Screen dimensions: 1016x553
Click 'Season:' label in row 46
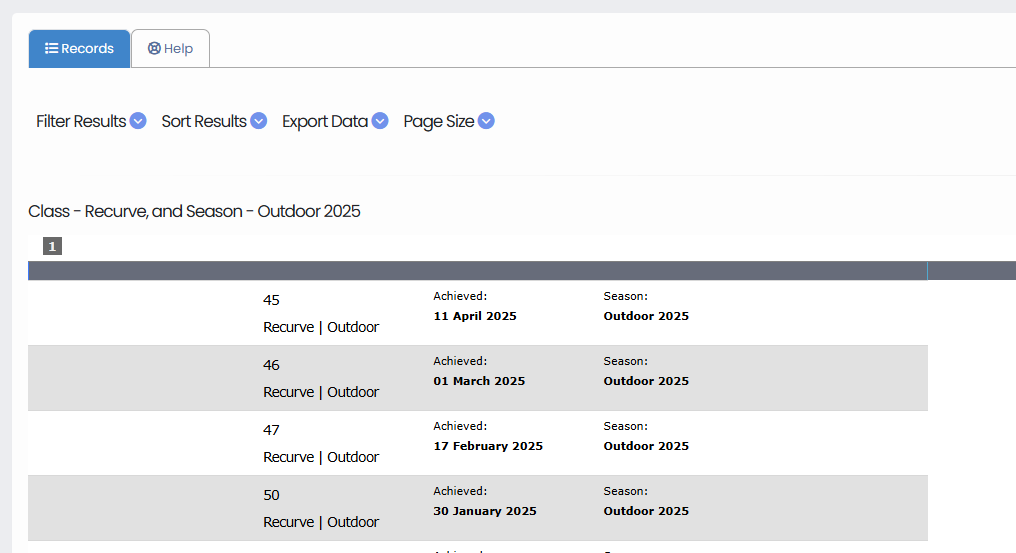[x=625, y=361]
